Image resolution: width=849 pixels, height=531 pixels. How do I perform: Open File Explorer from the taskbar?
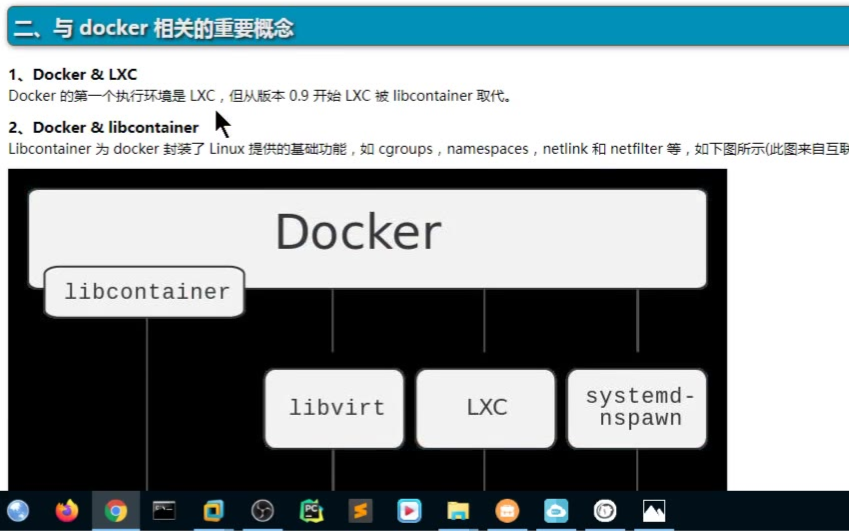pyautogui.click(x=458, y=510)
